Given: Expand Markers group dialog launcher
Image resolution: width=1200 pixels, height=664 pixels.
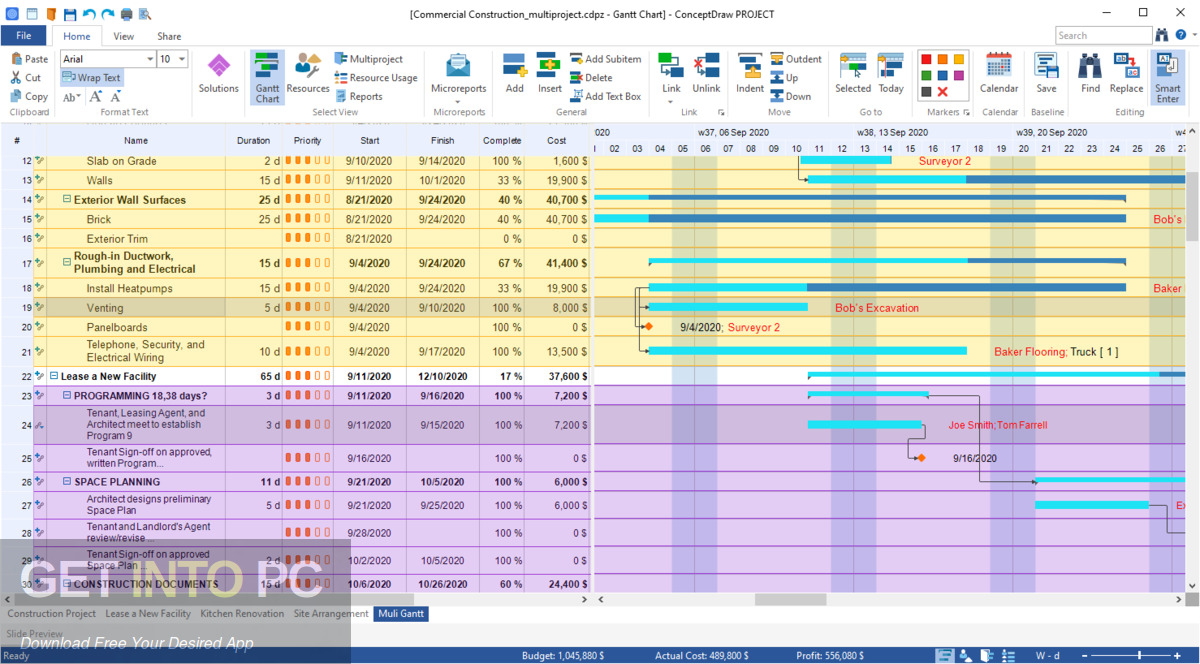Looking at the screenshot, I should [x=966, y=112].
